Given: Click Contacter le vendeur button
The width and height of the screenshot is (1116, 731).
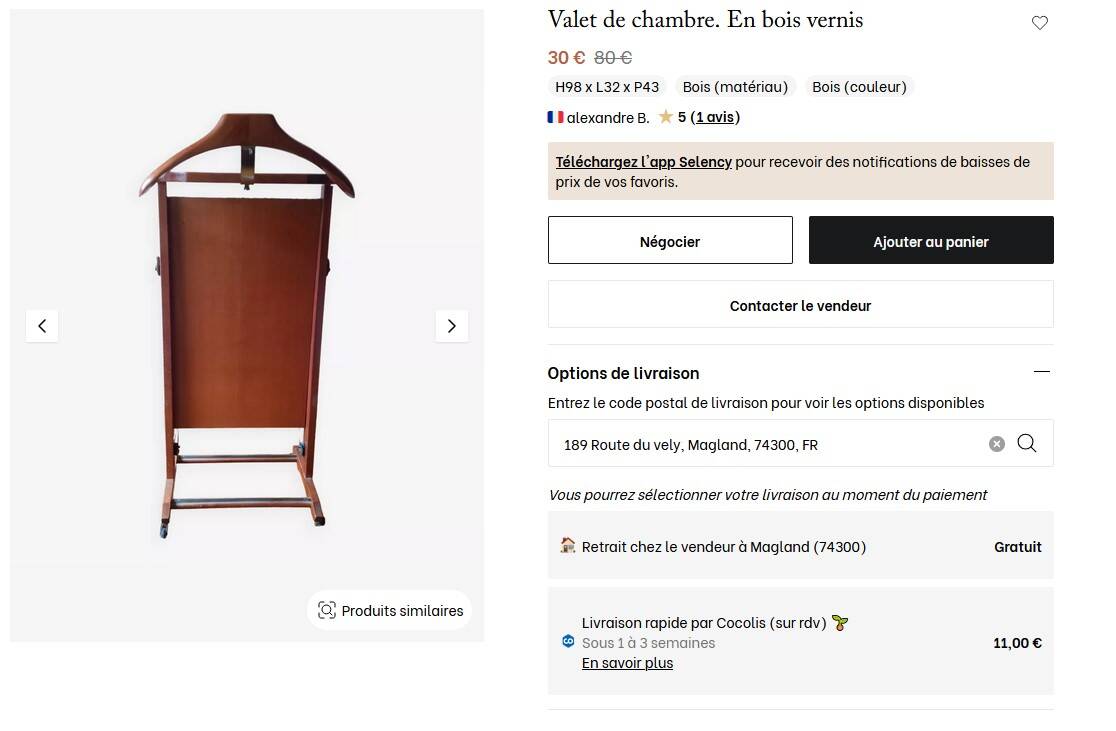Looking at the screenshot, I should (800, 306).
